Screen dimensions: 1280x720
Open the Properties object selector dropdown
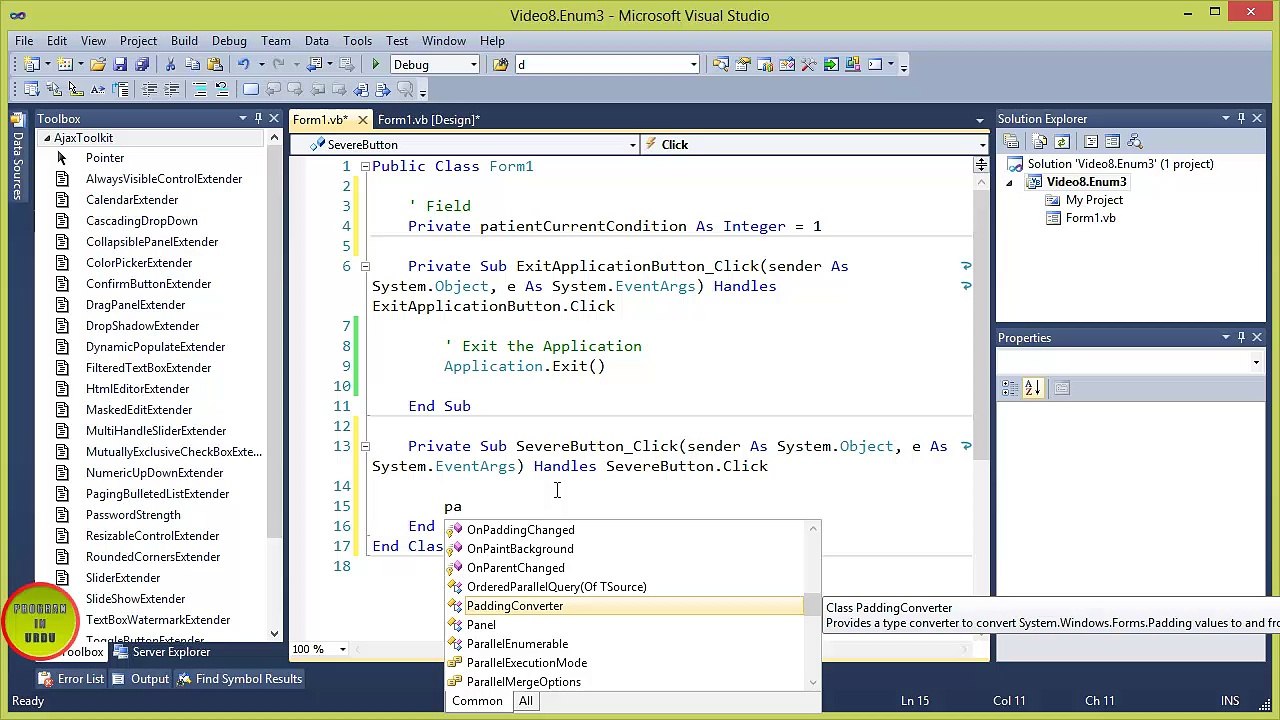point(1256,362)
